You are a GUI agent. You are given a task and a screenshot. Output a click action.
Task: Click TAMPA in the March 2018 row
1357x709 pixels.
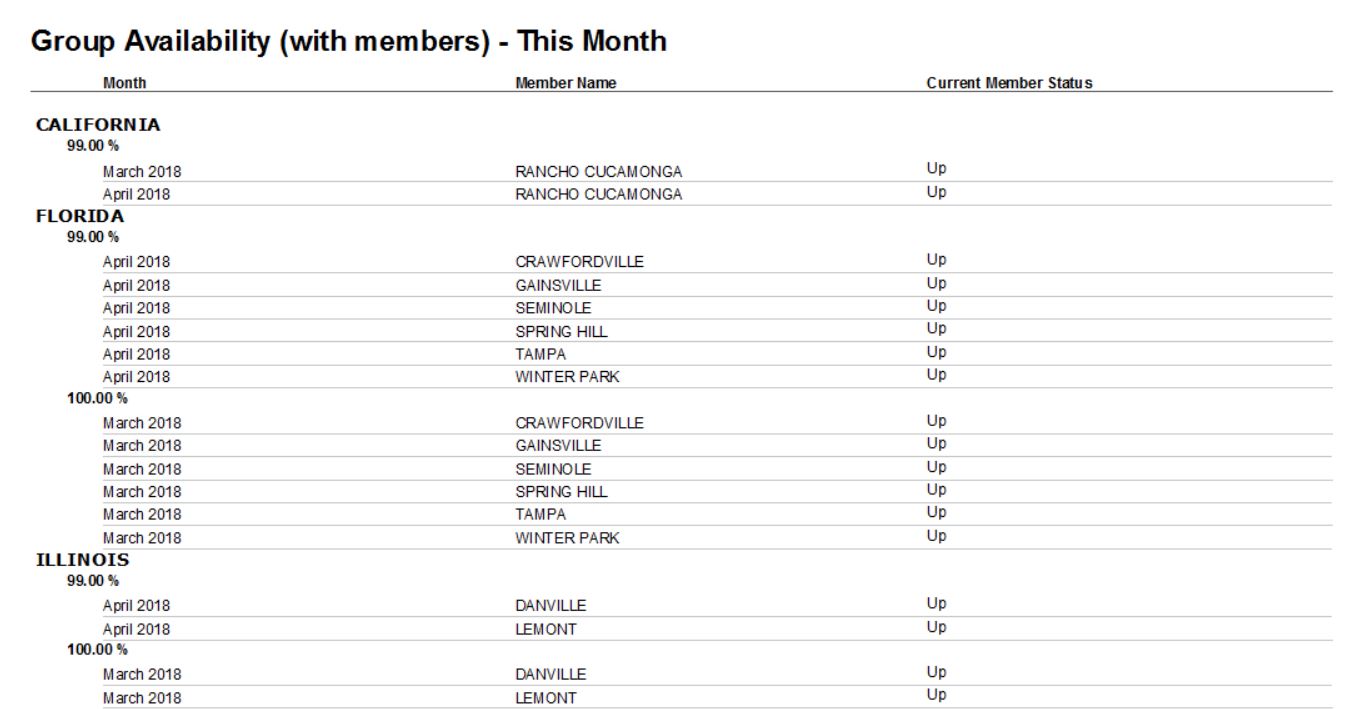tap(541, 514)
